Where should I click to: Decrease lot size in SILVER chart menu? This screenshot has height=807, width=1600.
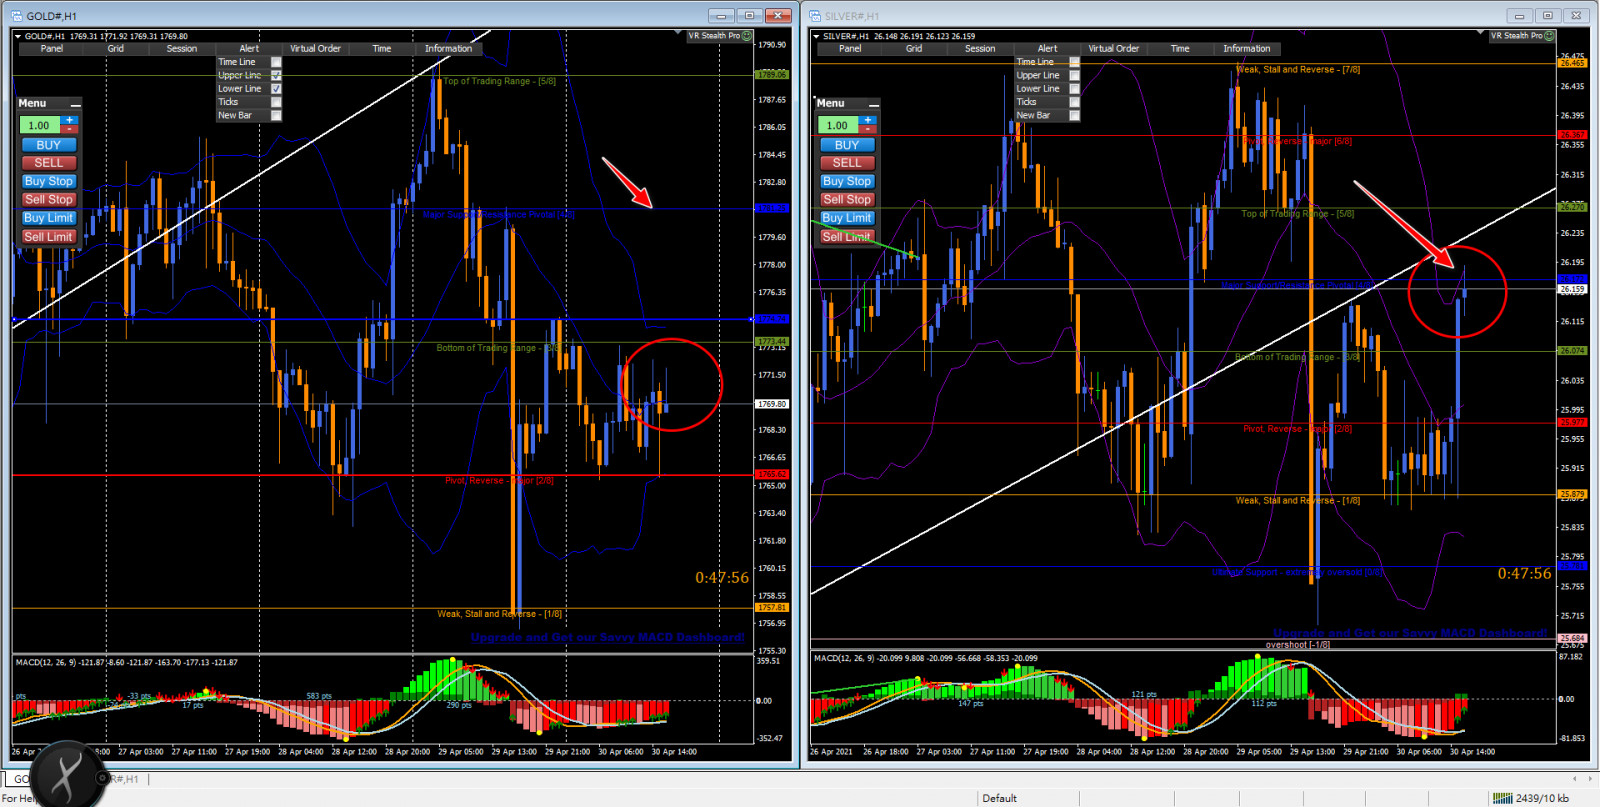click(868, 129)
